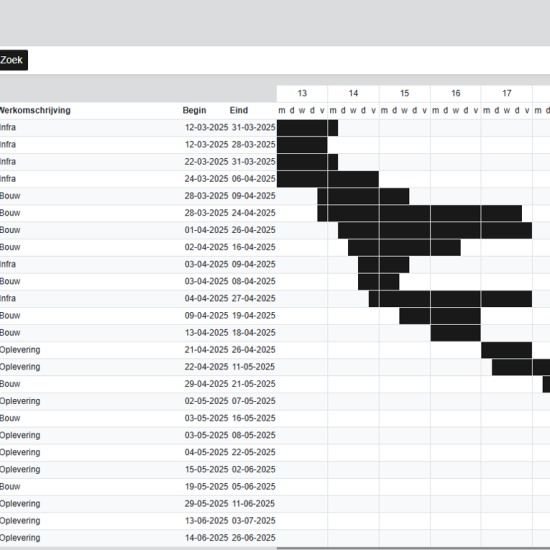Select the Bouw row starting 19-05-2025
The image size is (550, 550).
pos(275,487)
